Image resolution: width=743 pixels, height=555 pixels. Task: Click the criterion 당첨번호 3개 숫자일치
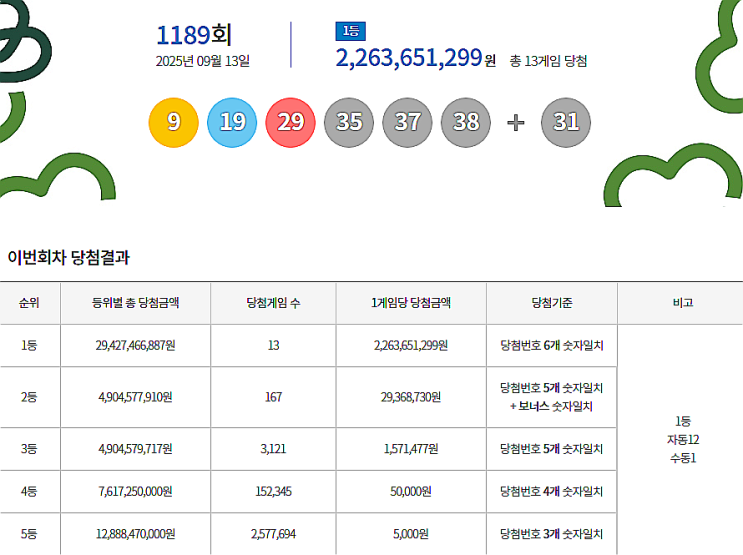(552, 534)
